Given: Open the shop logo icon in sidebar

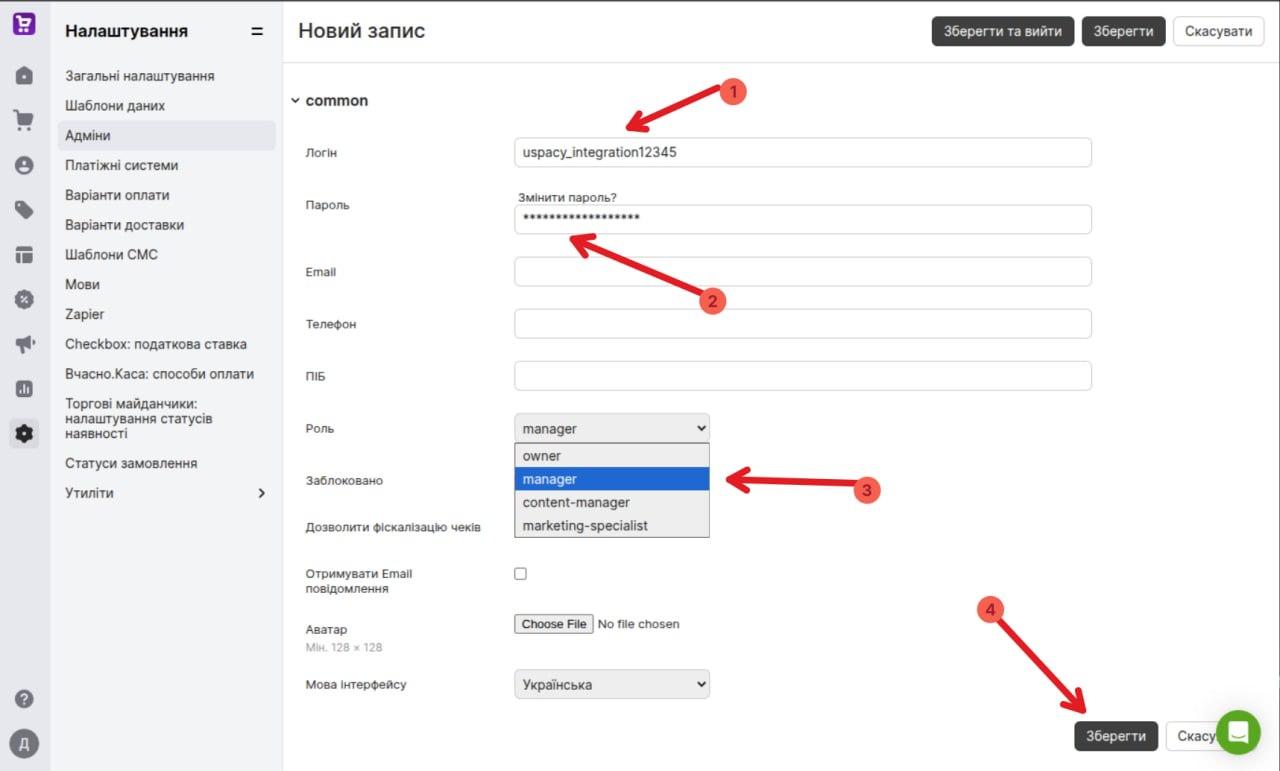Looking at the screenshot, I should pos(24,25).
